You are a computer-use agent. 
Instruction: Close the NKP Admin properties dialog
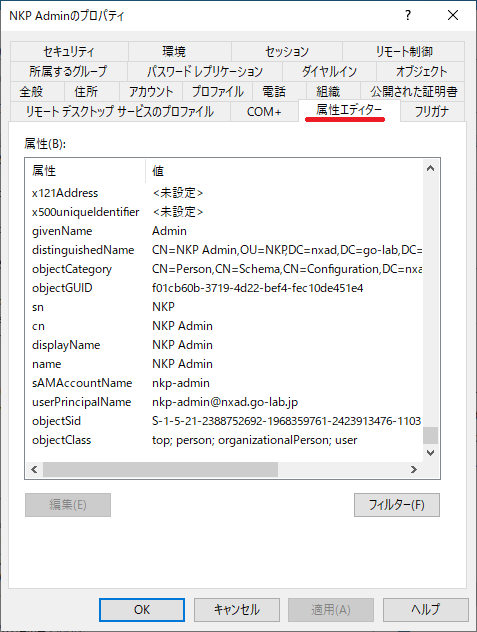pyautogui.click(x=453, y=15)
